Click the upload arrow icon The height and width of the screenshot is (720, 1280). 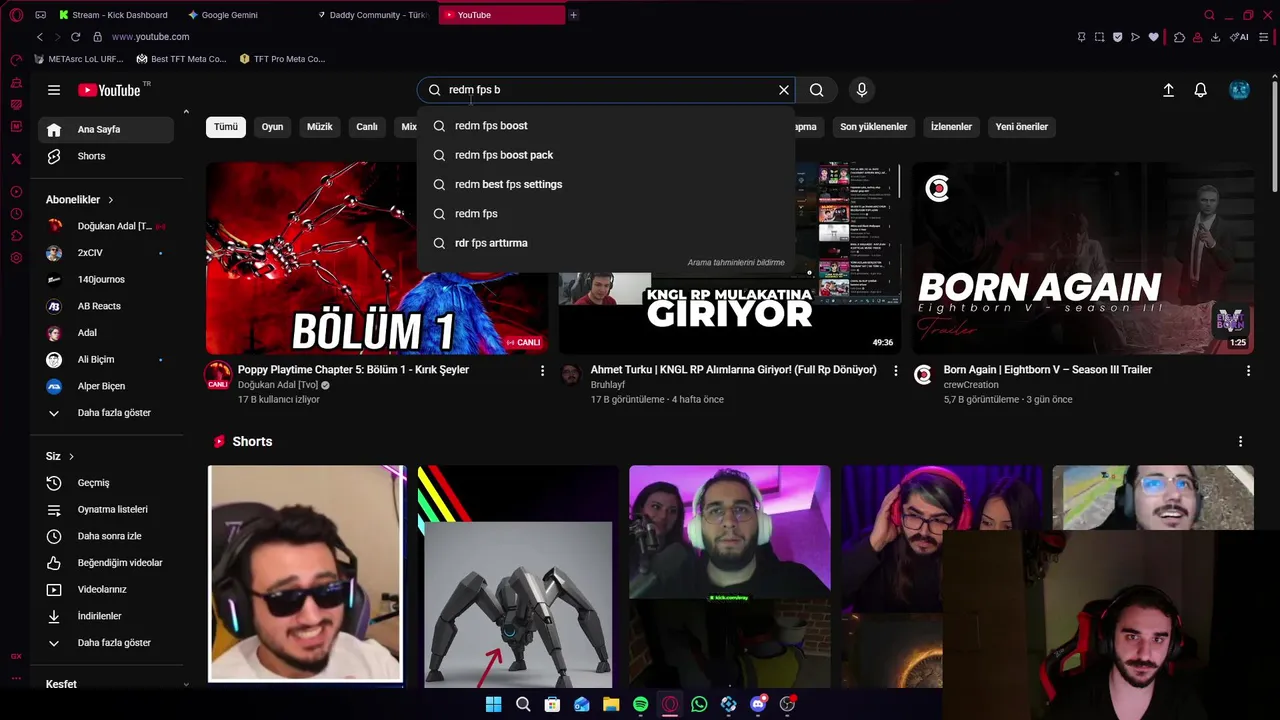[1168, 90]
